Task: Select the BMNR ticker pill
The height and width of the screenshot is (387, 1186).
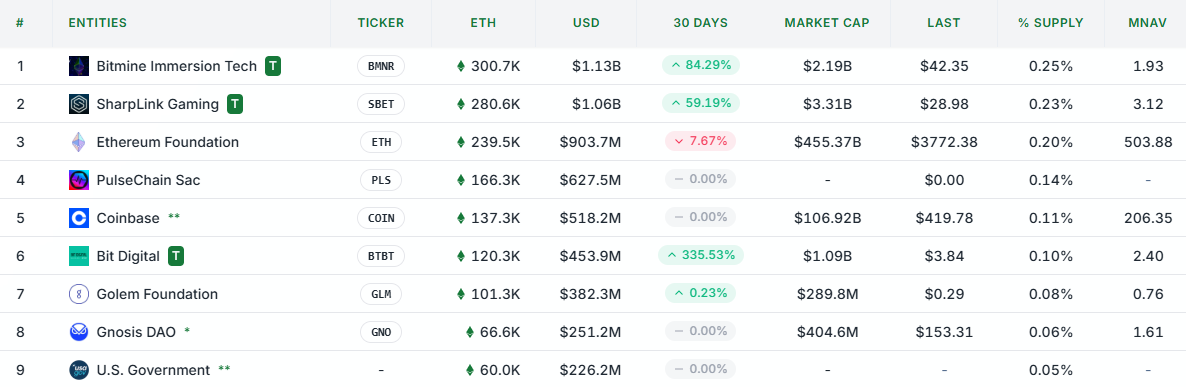Action: point(381,67)
